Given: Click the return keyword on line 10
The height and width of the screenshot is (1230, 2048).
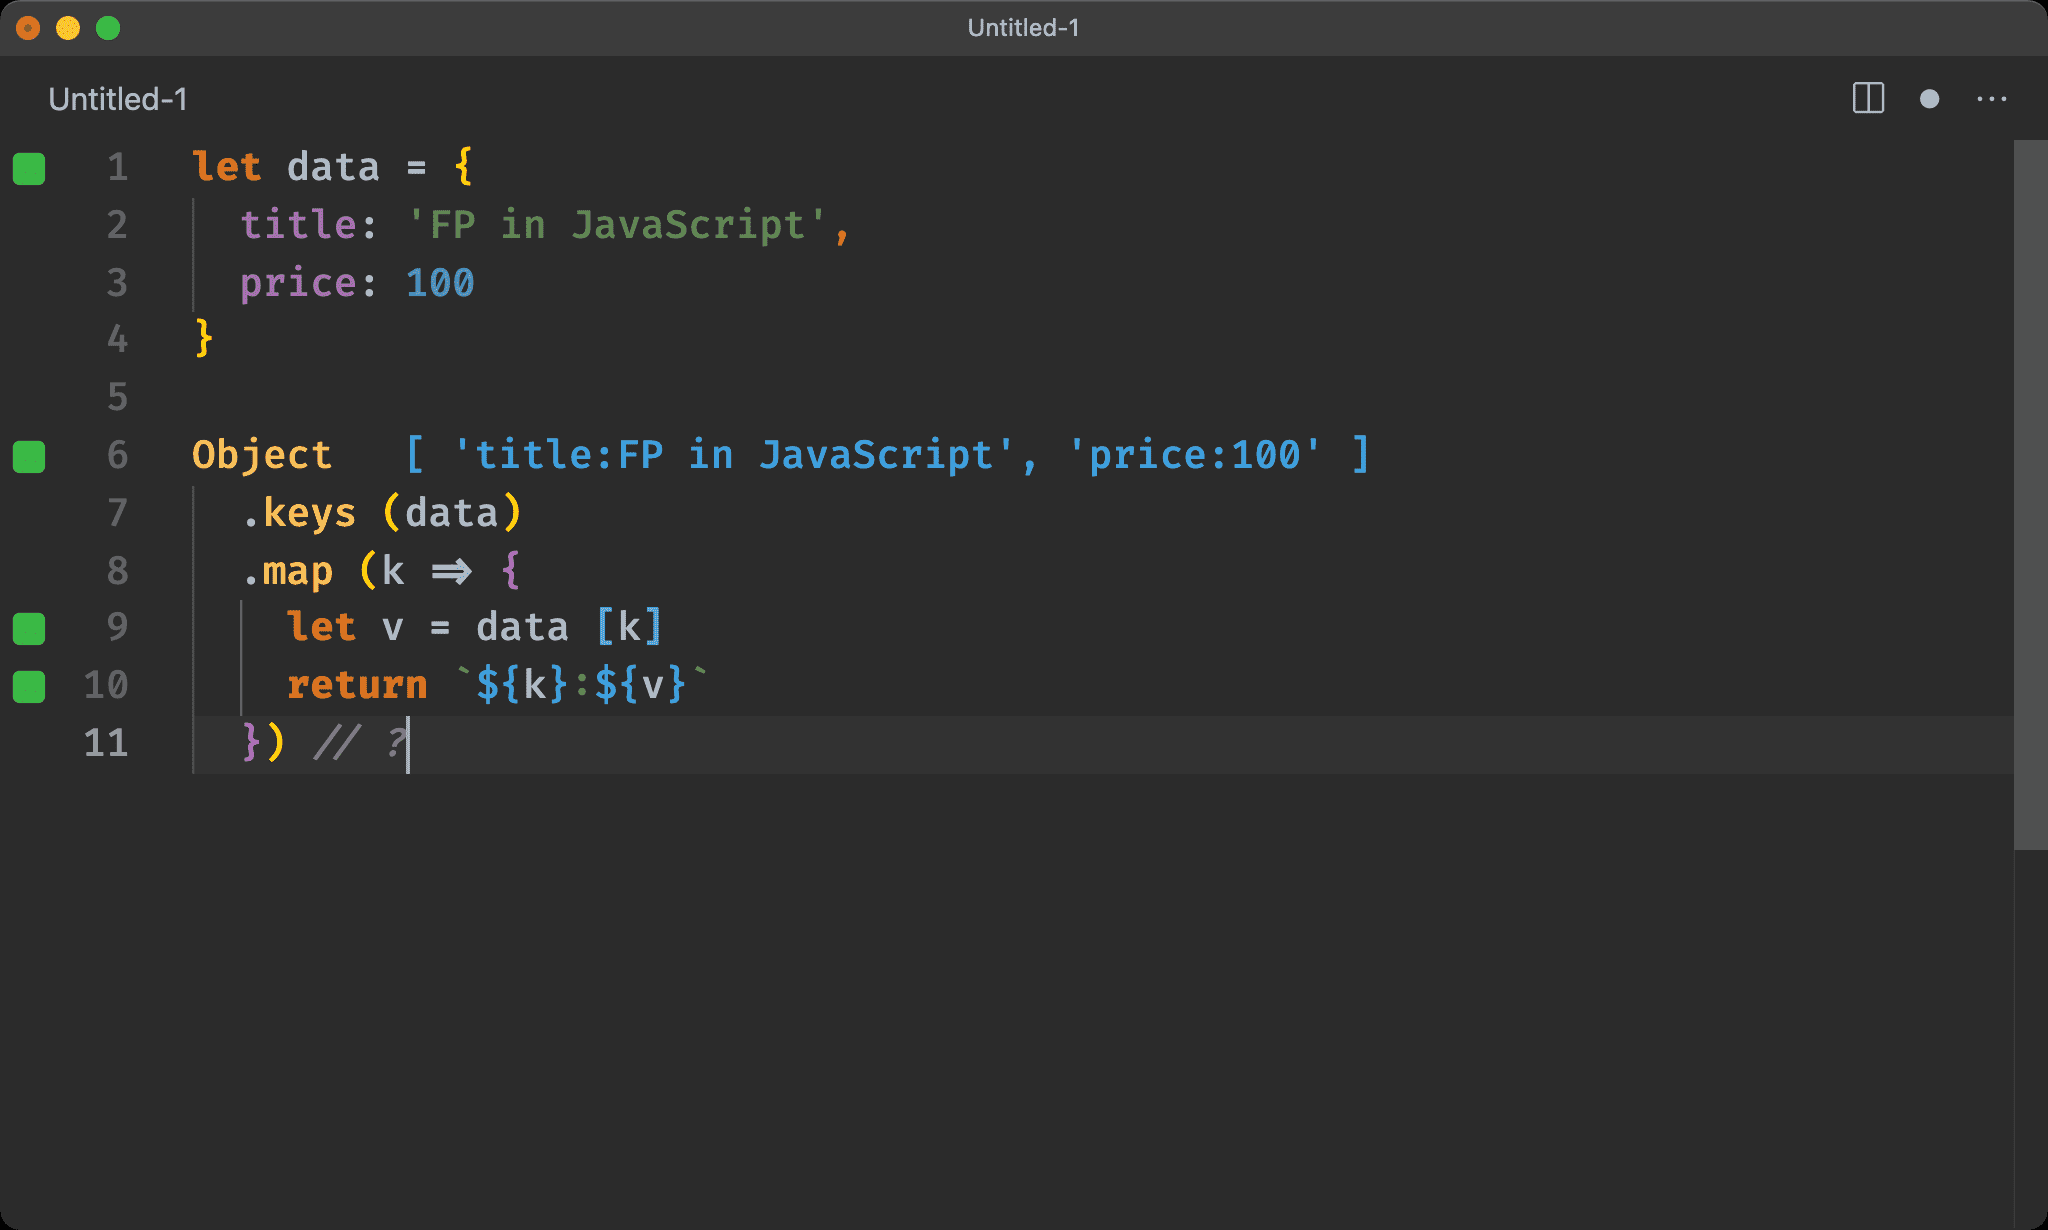Looking at the screenshot, I should pyautogui.click(x=357, y=685).
